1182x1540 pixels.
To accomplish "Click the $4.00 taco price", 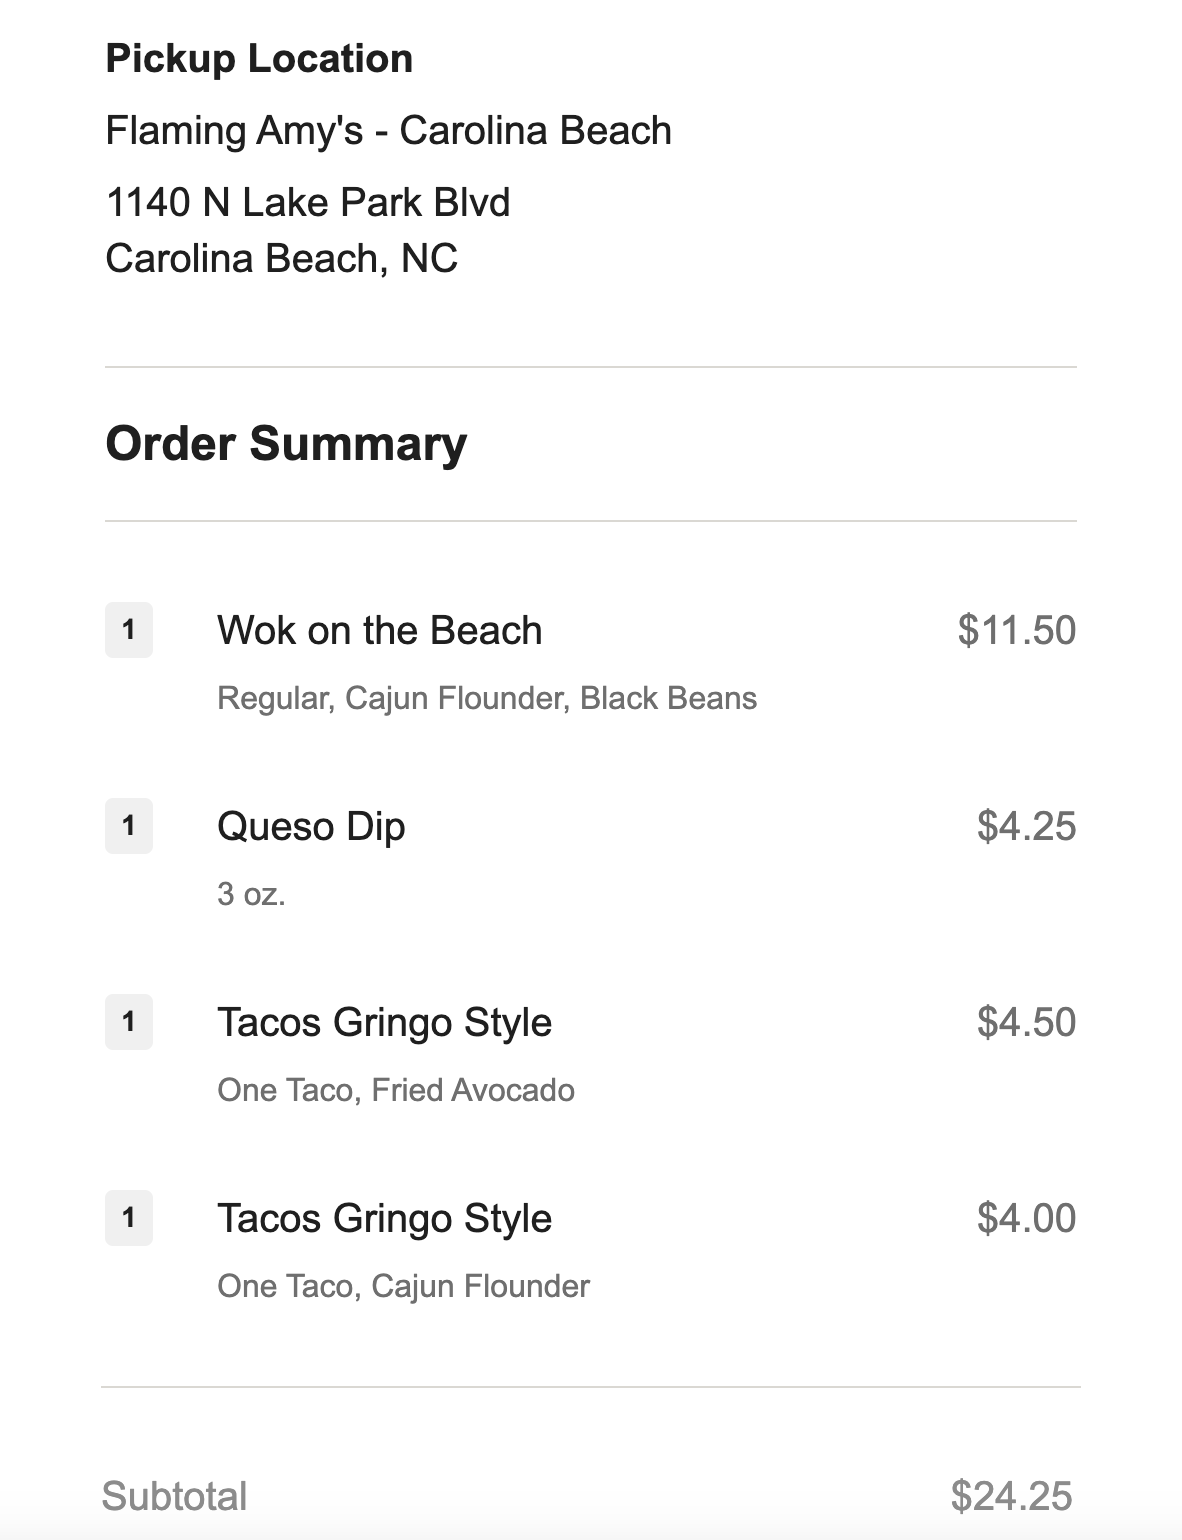I will (x=1026, y=1218).
